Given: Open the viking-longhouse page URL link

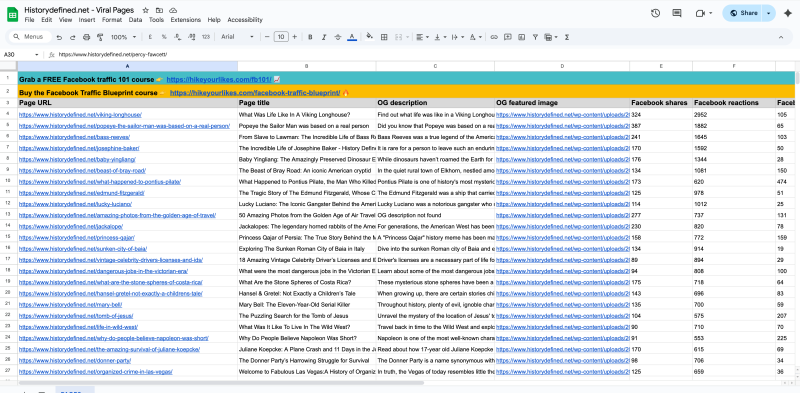Looking at the screenshot, I should 80,115.
